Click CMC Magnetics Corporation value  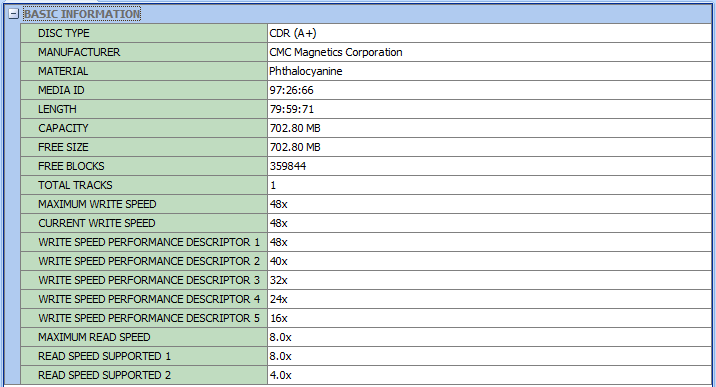[336, 52]
